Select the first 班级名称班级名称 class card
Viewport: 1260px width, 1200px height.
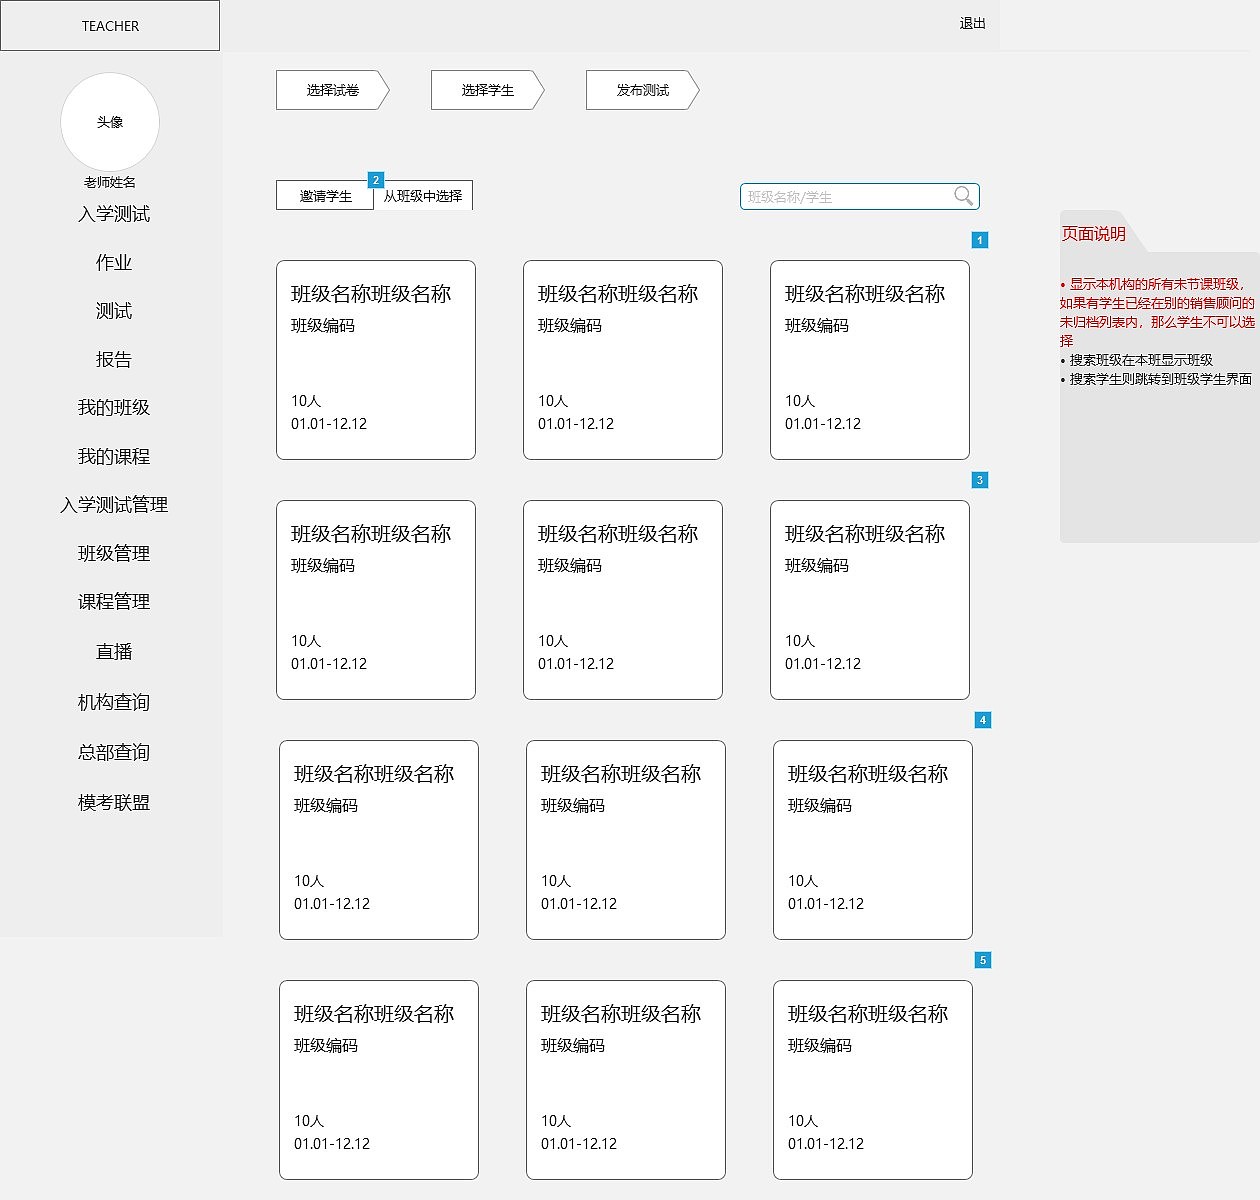[376, 359]
